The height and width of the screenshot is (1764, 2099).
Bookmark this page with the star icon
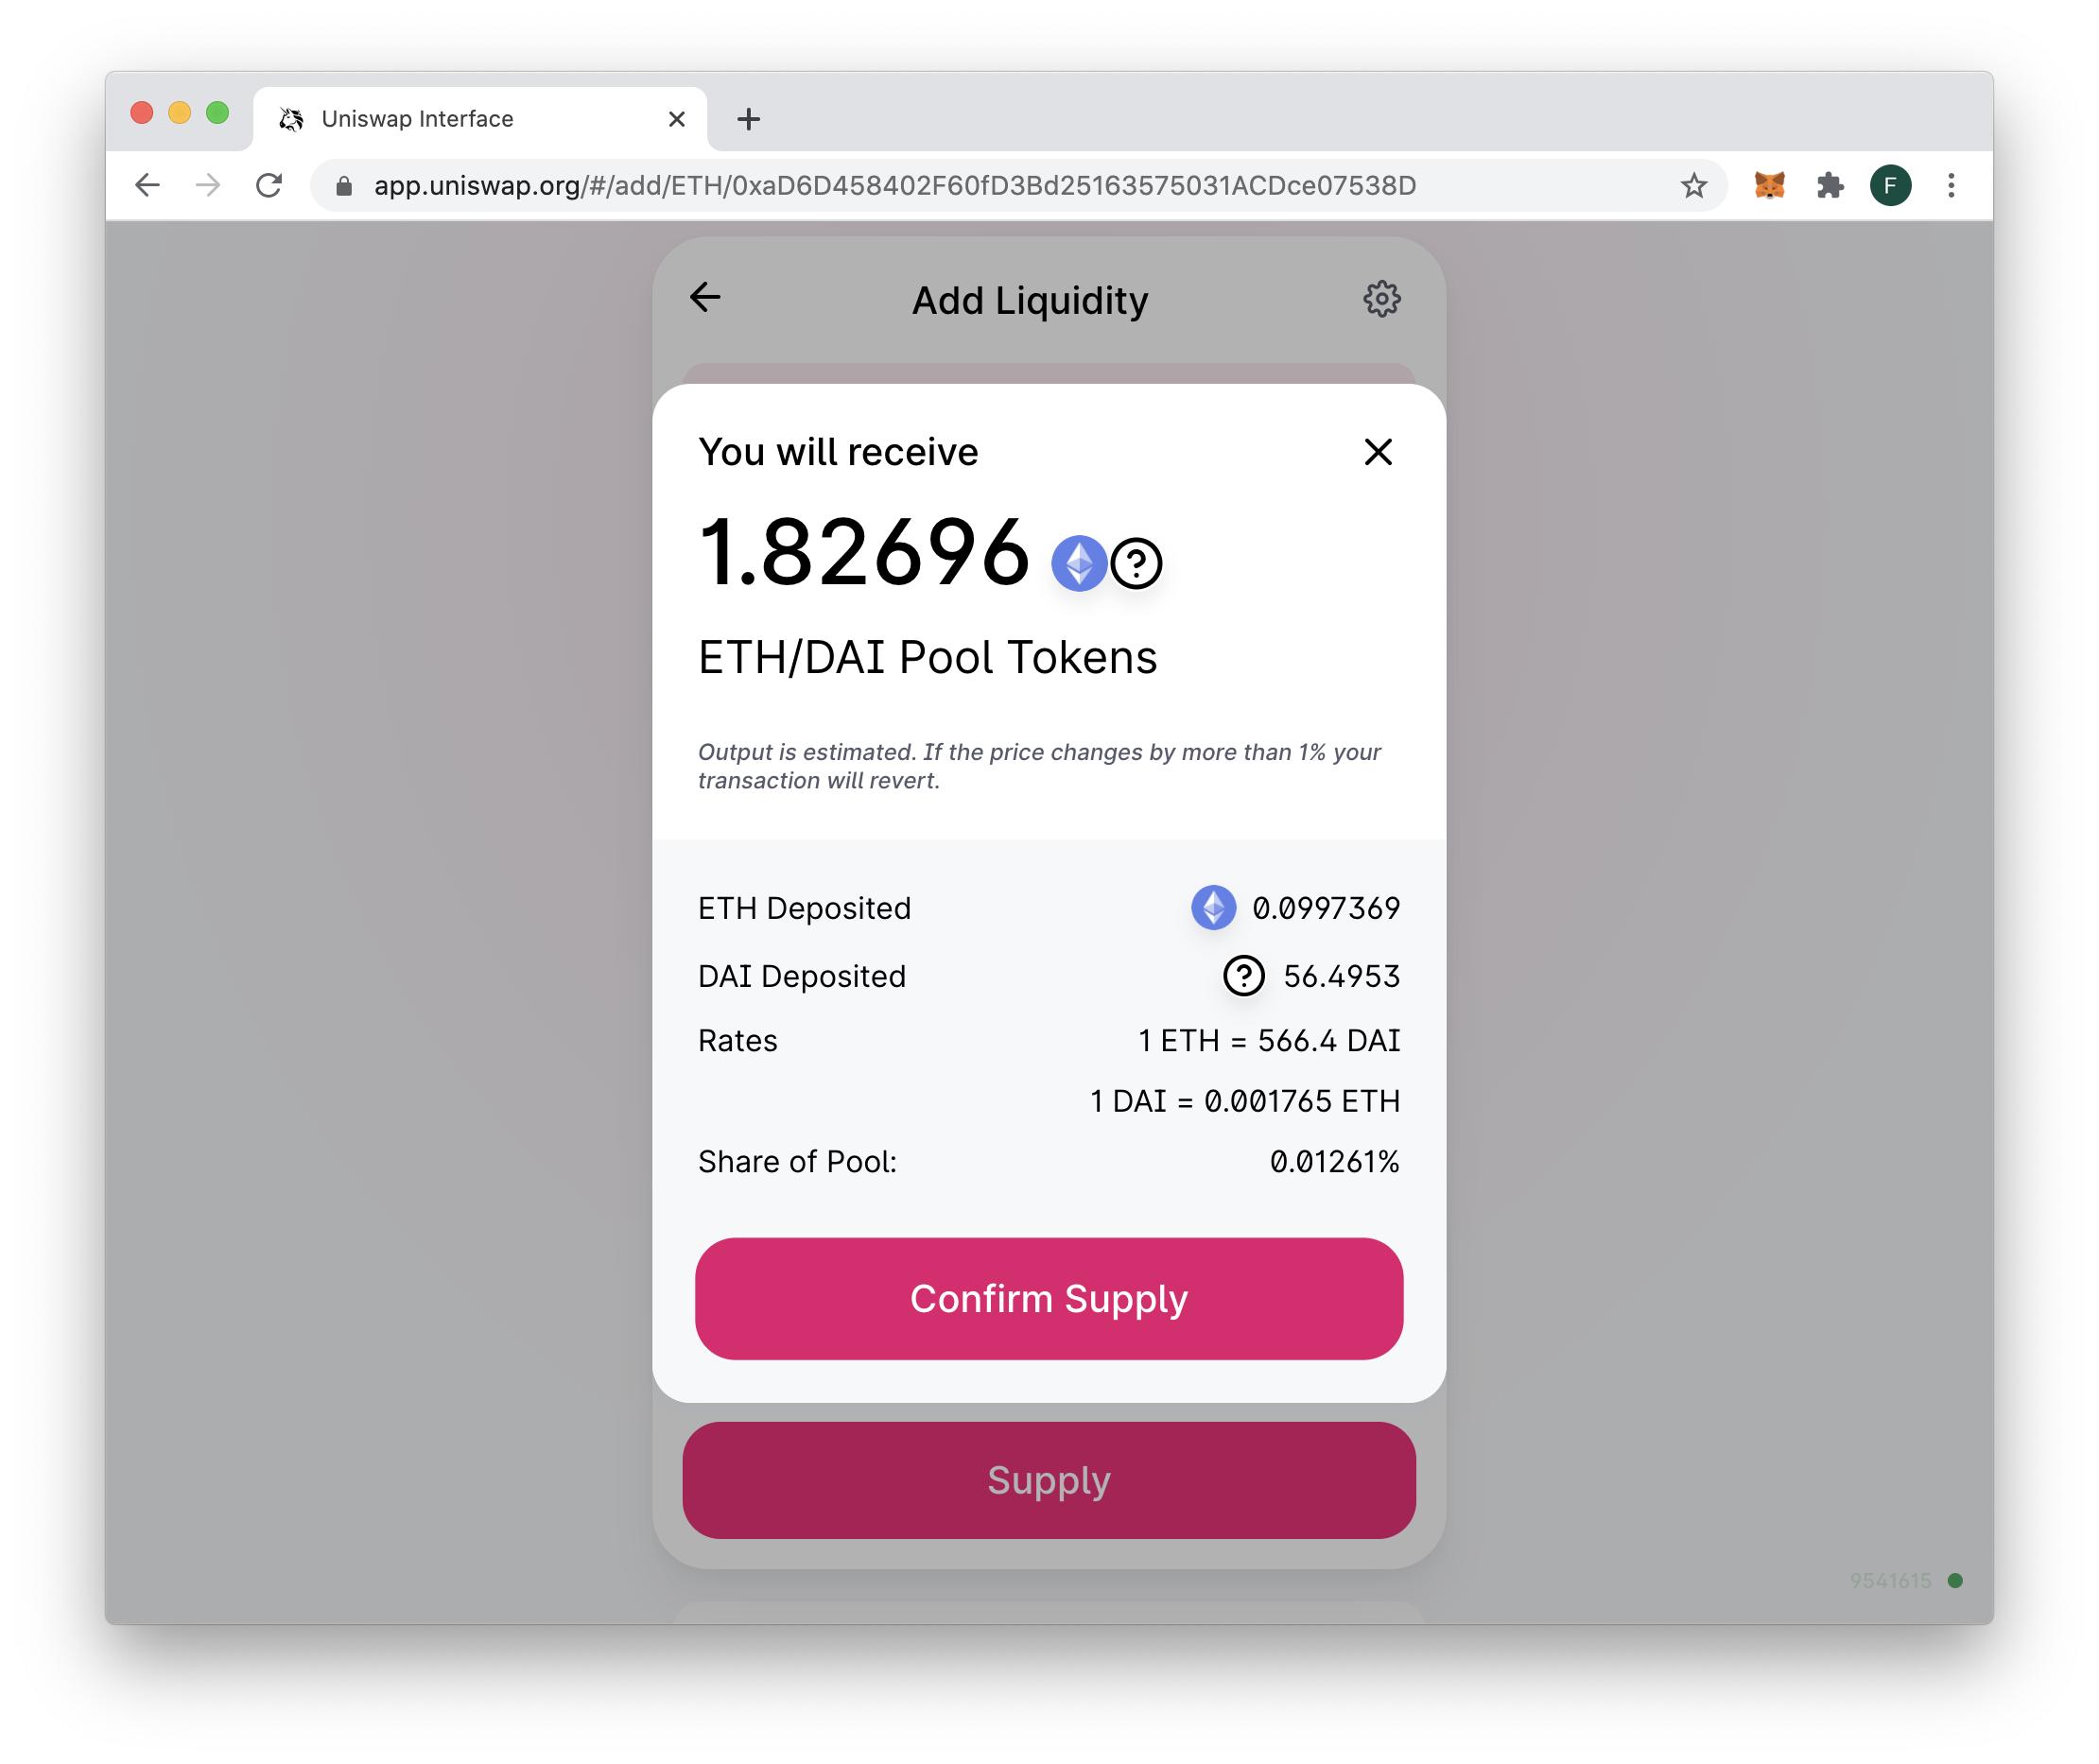point(1693,185)
